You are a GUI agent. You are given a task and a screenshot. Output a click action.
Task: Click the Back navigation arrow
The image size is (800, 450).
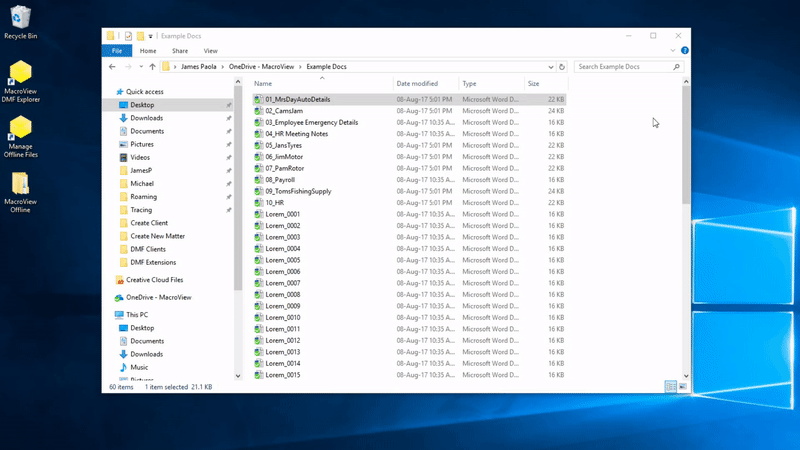pyautogui.click(x=112, y=67)
